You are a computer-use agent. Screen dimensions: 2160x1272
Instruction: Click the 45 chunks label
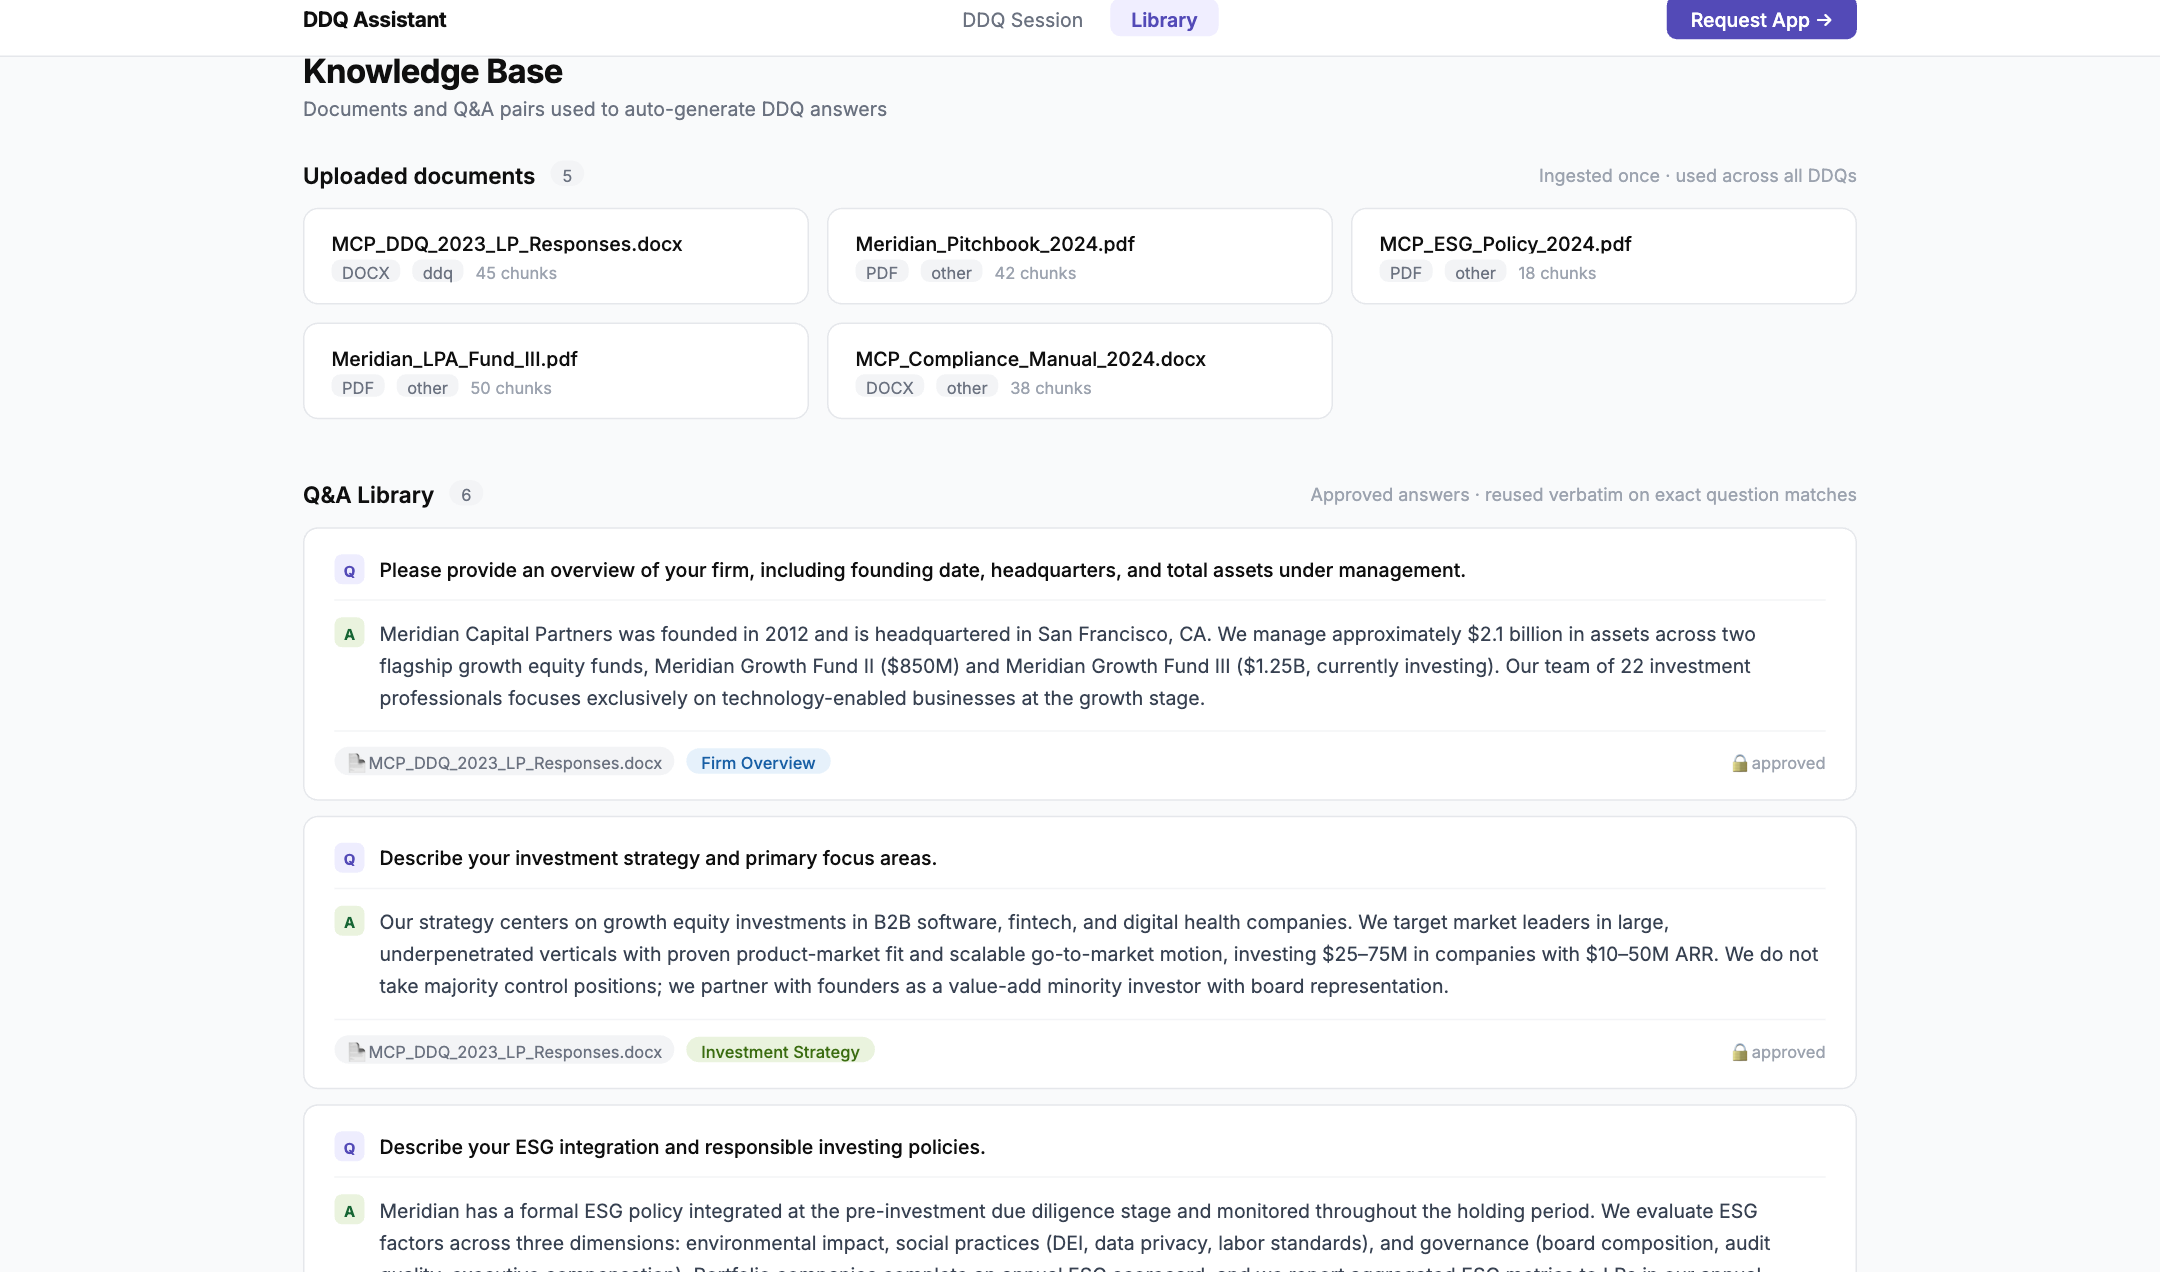tap(516, 273)
